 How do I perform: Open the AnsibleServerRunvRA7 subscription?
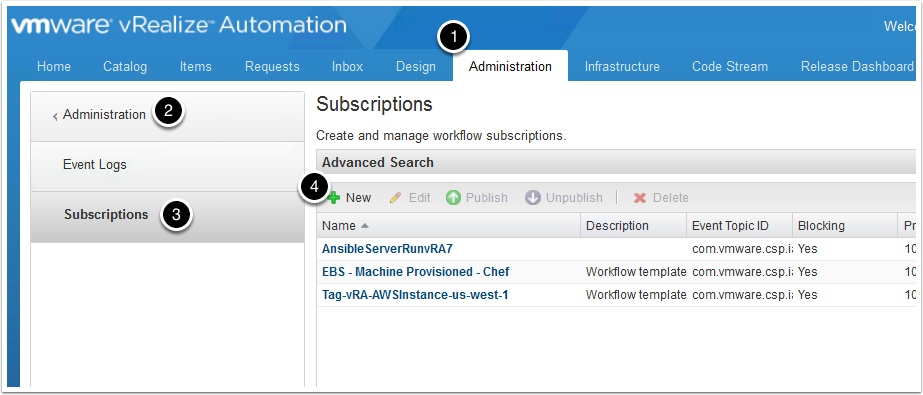(387, 249)
